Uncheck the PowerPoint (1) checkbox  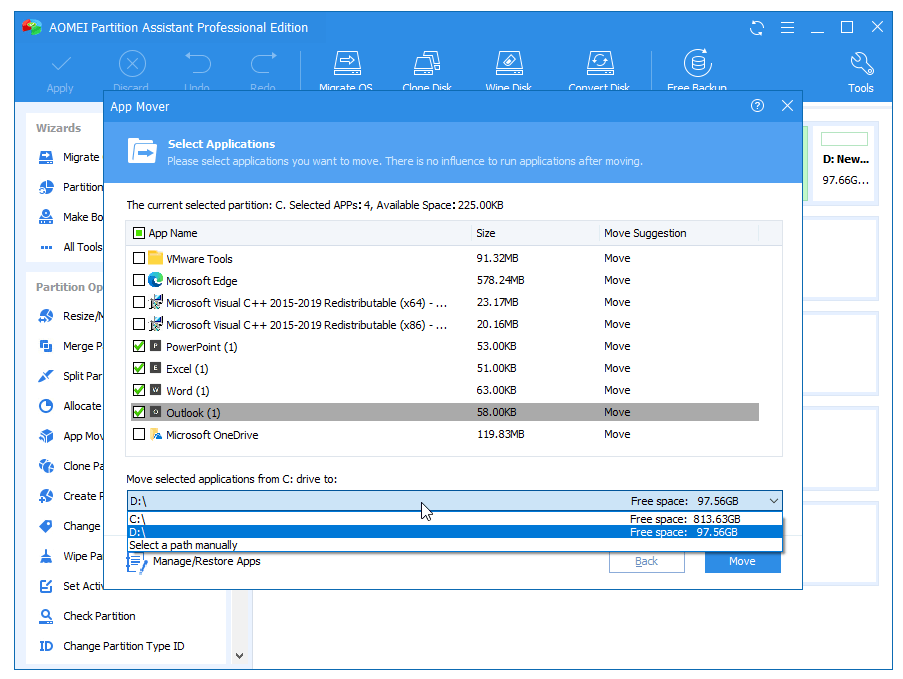(139, 347)
